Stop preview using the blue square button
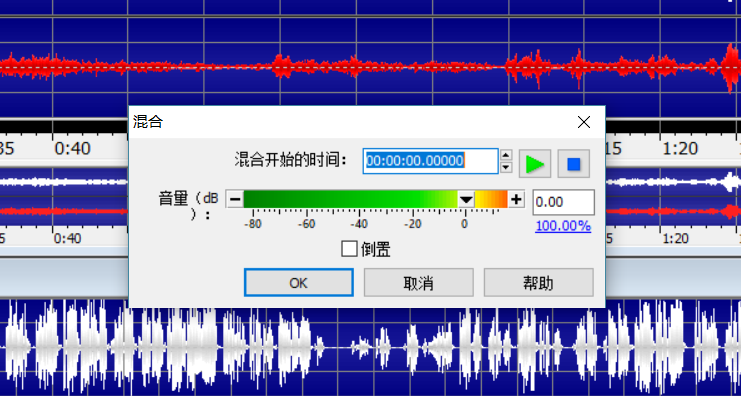This screenshot has width=741, height=396. point(574,164)
